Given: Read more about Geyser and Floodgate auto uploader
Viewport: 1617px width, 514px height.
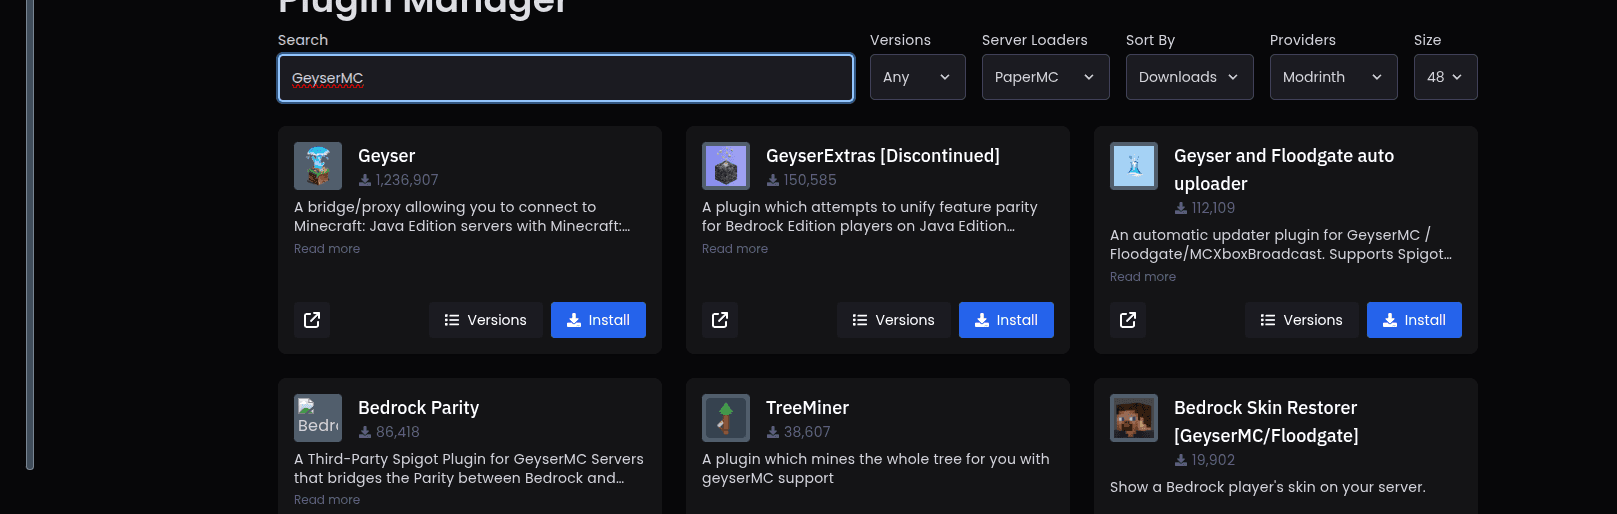Looking at the screenshot, I should coord(1143,277).
